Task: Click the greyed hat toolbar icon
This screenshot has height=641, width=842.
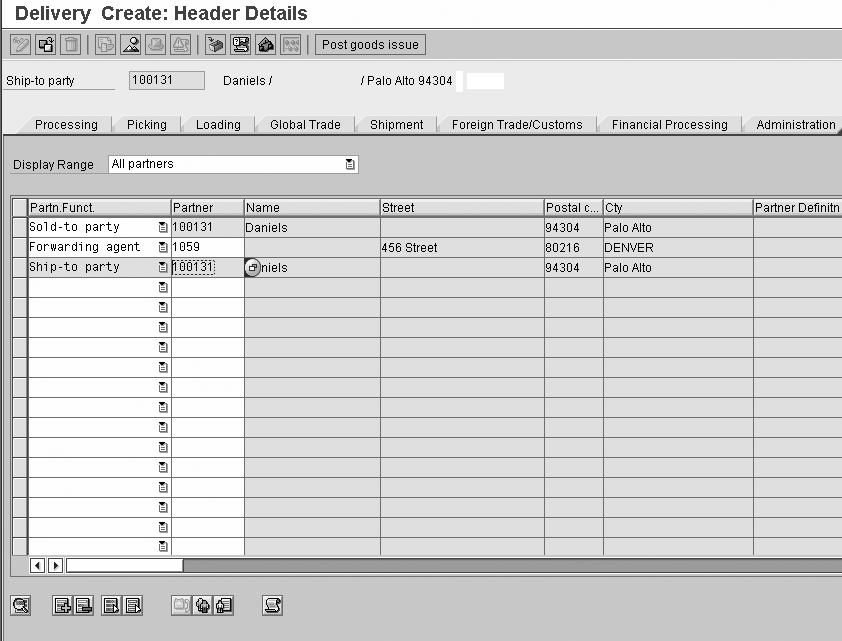Action: pos(155,45)
